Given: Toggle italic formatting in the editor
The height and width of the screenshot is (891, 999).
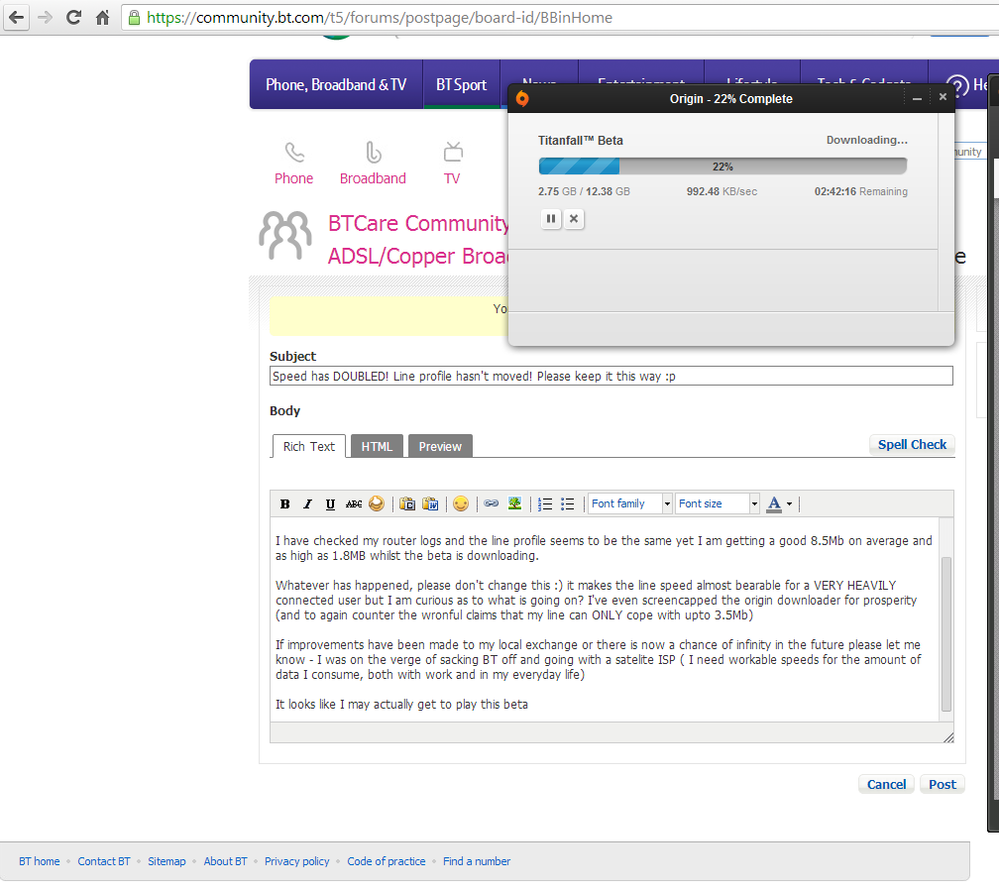Looking at the screenshot, I should (308, 504).
